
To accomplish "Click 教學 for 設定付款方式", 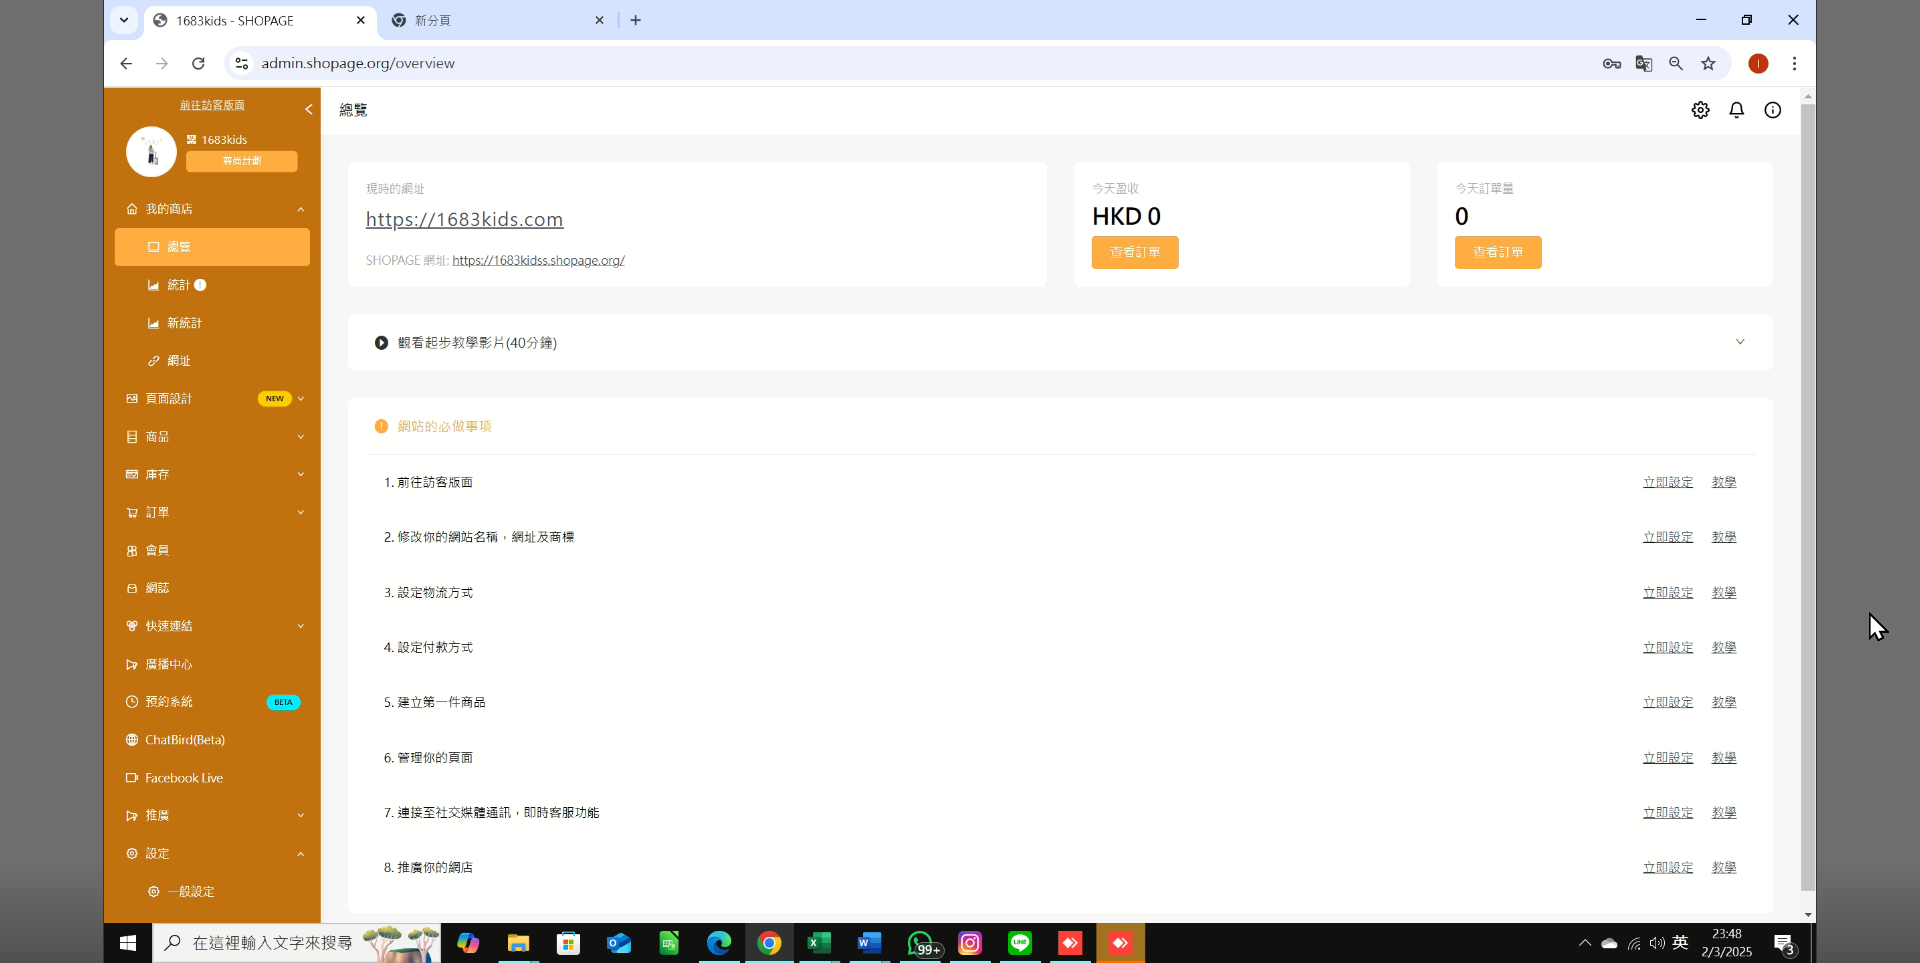I will pyautogui.click(x=1724, y=648).
